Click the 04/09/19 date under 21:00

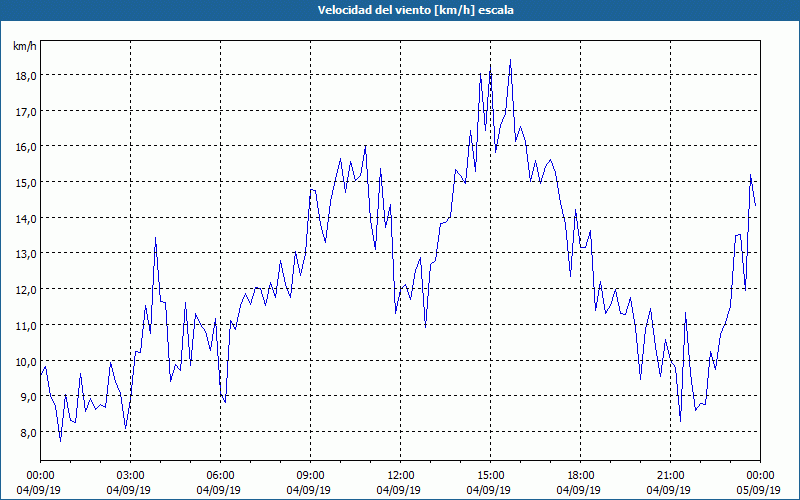(x=668, y=490)
